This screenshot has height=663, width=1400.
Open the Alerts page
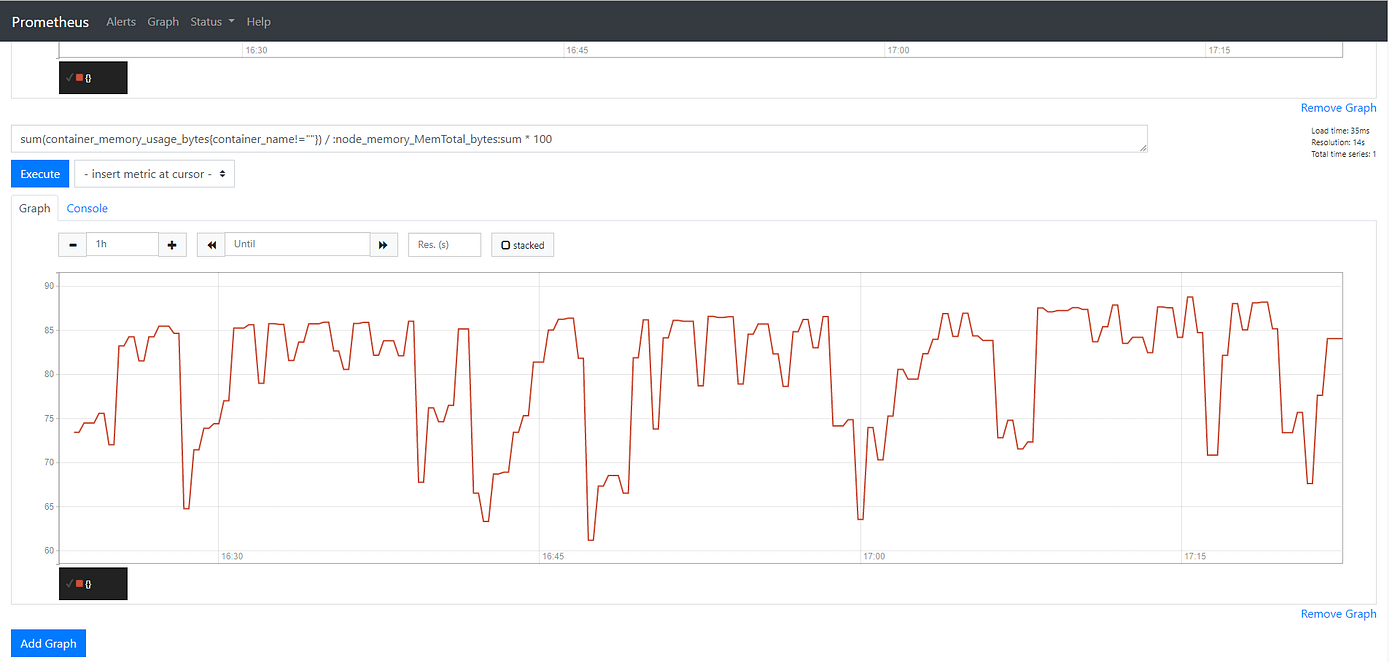pyautogui.click(x=121, y=22)
